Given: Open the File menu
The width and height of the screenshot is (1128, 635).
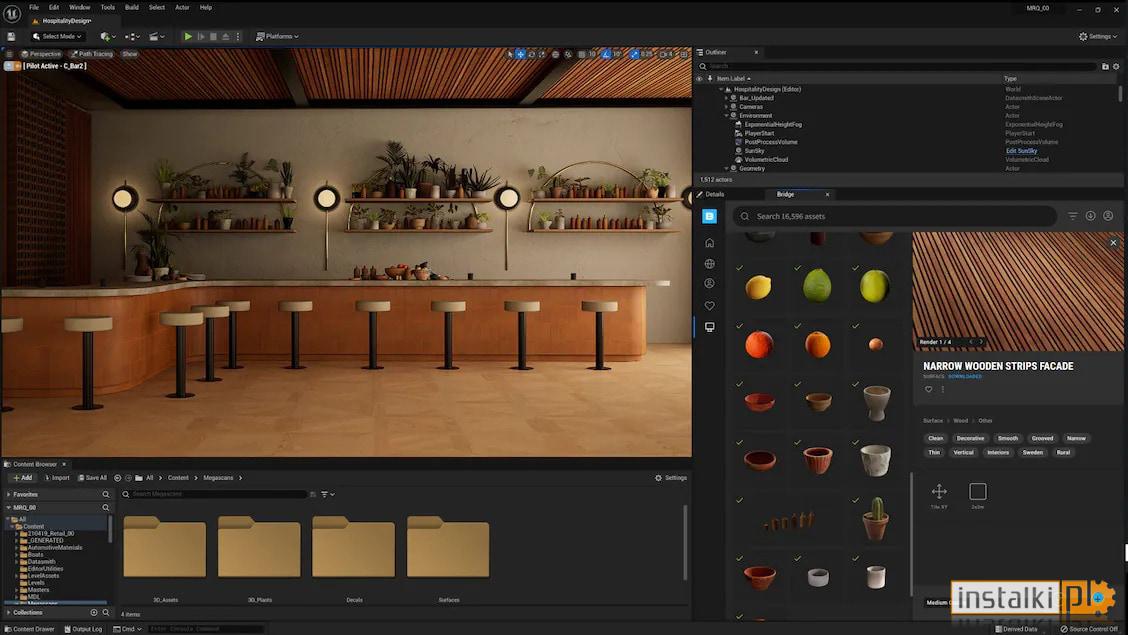Looking at the screenshot, I should click(34, 7).
